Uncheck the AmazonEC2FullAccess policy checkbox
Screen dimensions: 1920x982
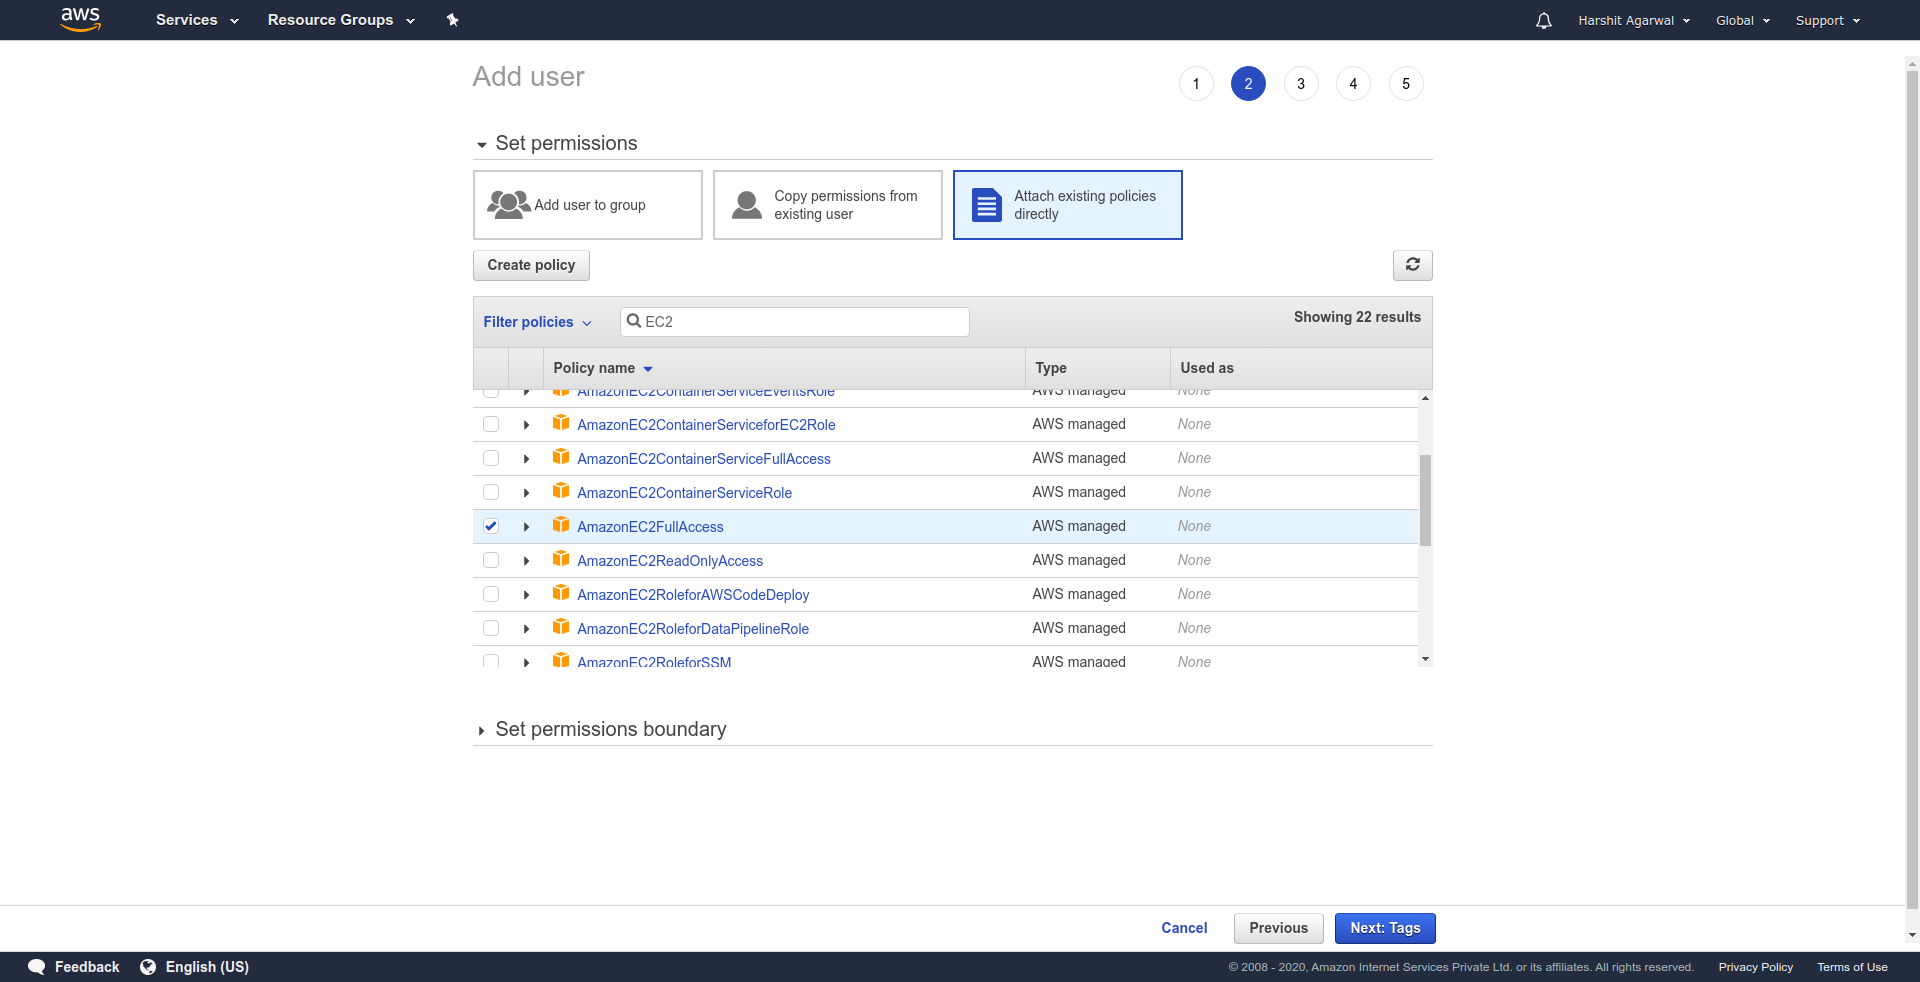(x=491, y=526)
